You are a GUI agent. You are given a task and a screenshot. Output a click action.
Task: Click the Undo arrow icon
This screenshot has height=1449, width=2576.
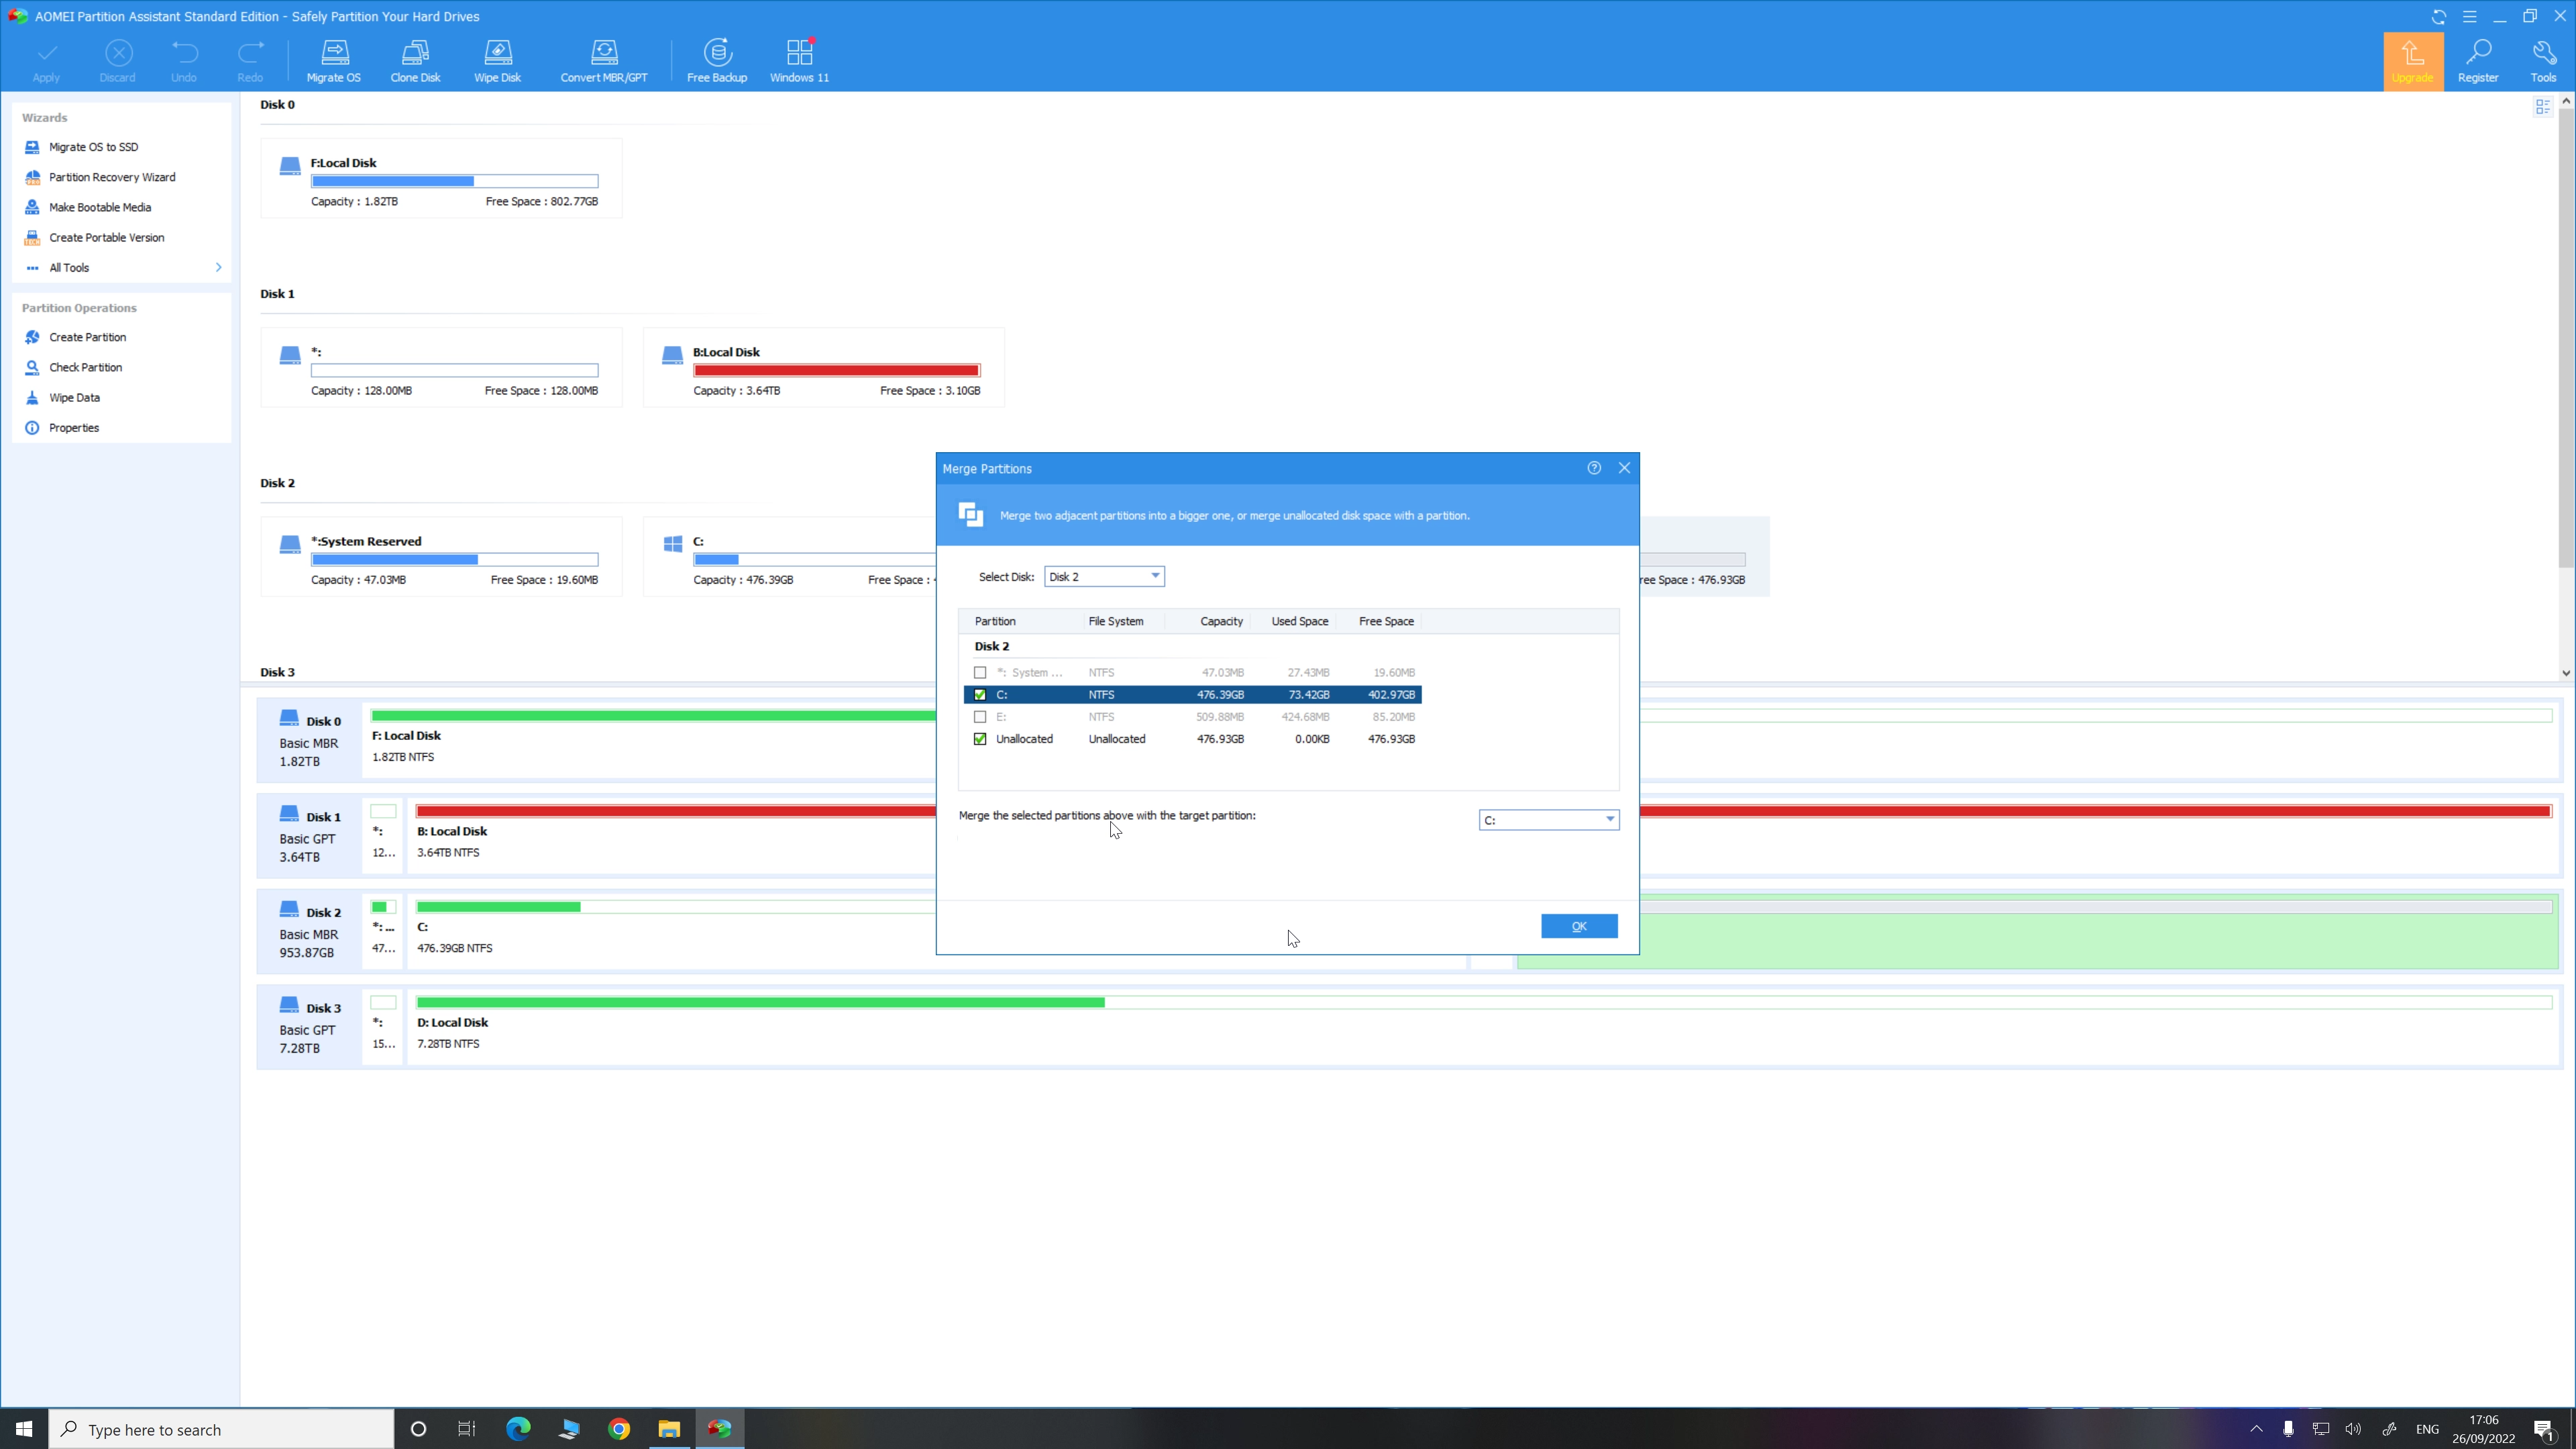point(184,60)
